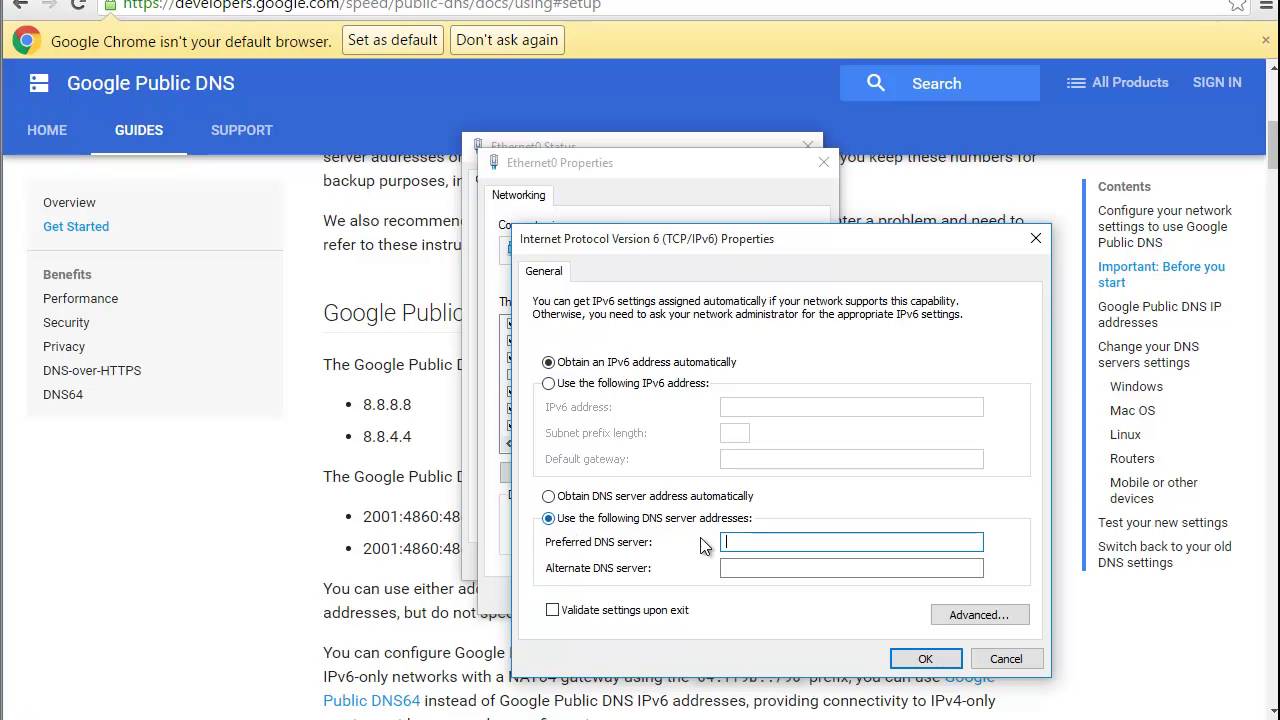Image resolution: width=1280 pixels, height=720 pixels.
Task: Cancel the IPv6 dialog
Action: pos(1006,658)
